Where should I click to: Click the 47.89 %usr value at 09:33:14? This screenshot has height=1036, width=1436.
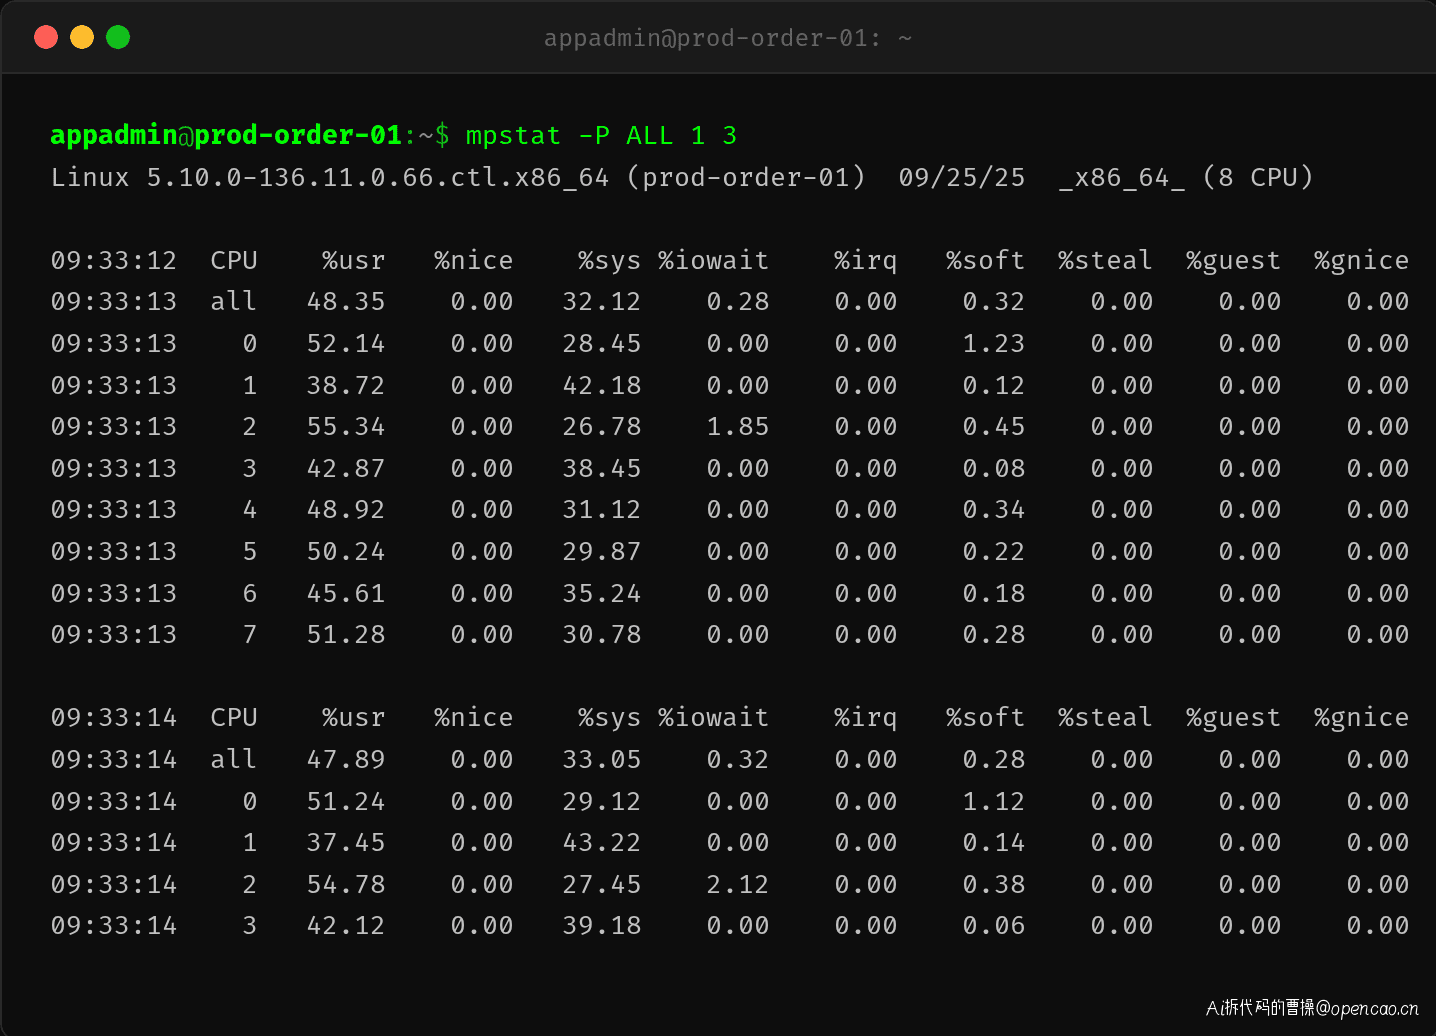click(345, 759)
